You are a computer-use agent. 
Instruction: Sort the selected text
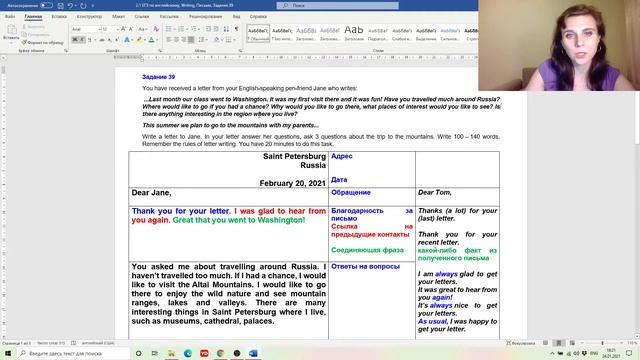(226, 29)
